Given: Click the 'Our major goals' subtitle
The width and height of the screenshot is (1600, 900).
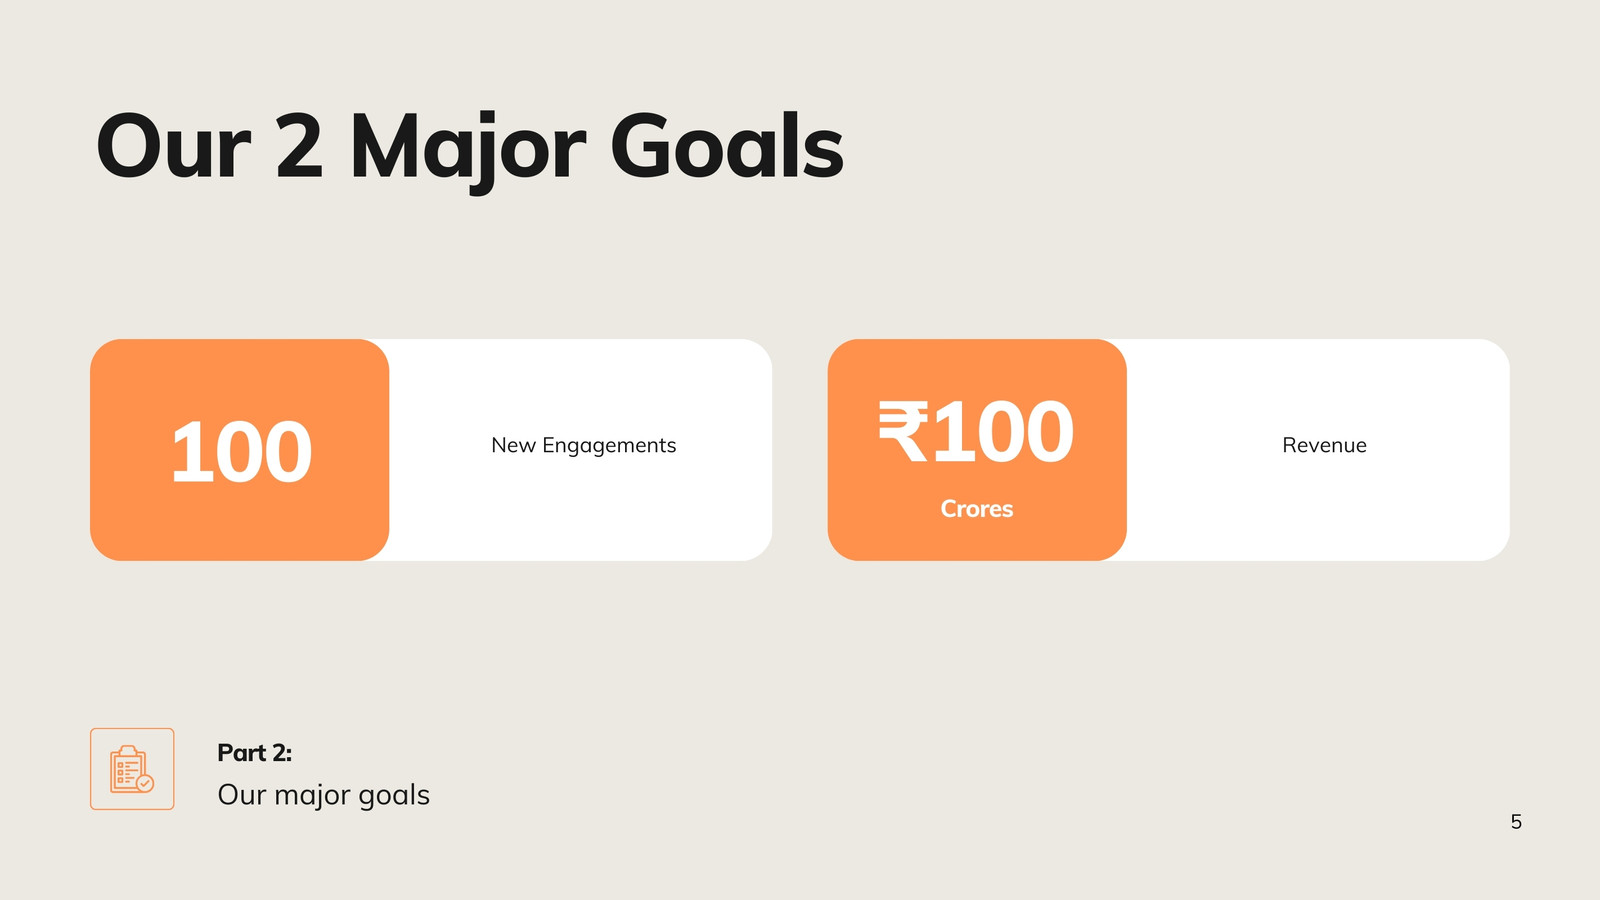Looking at the screenshot, I should pos(324,795).
